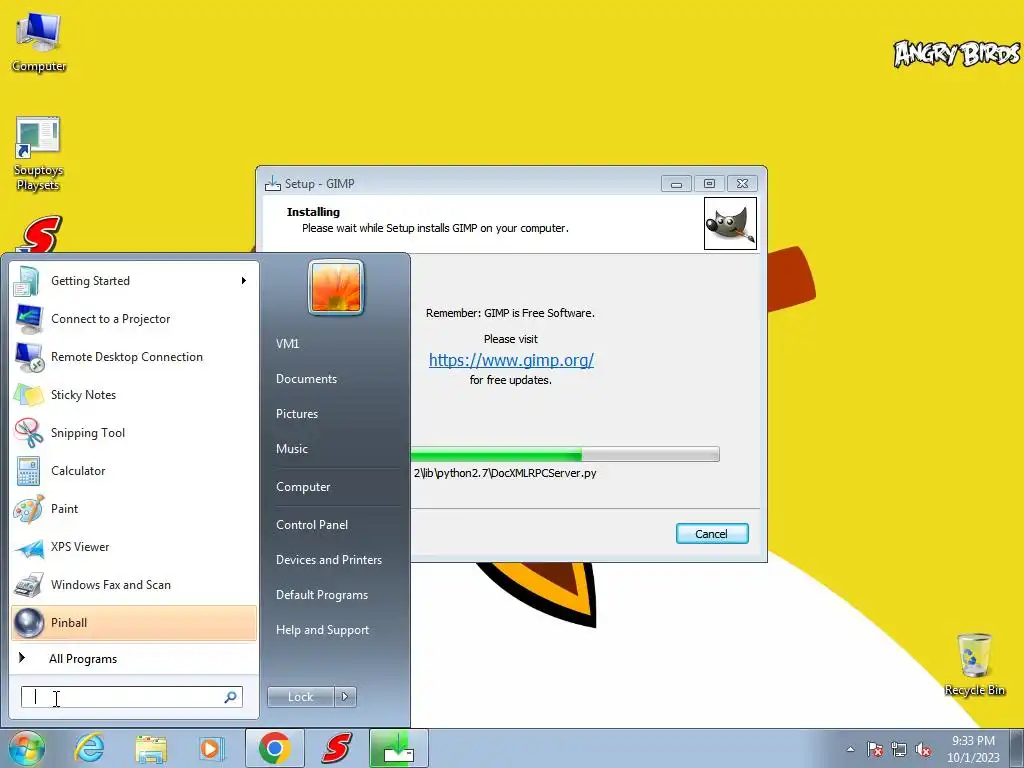Click the Action Center flag tray icon
1024x768 pixels.
pos(875,750)
